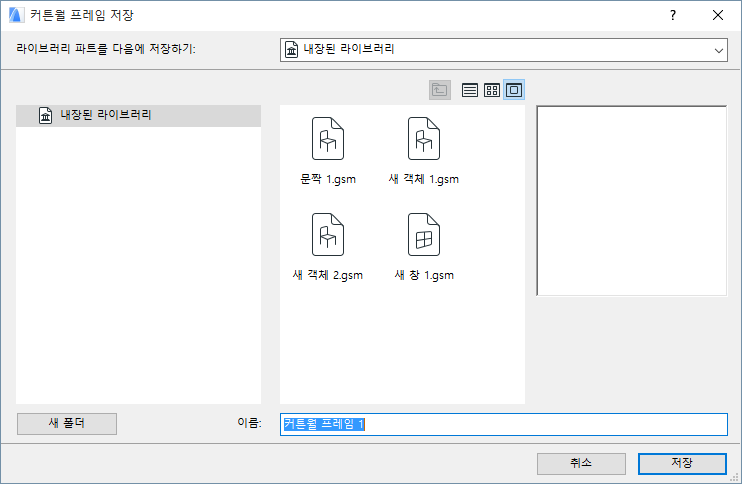Click the library icon in the destination combo box
The width and height of the screenshot is (742, 484).
[292, 50]
